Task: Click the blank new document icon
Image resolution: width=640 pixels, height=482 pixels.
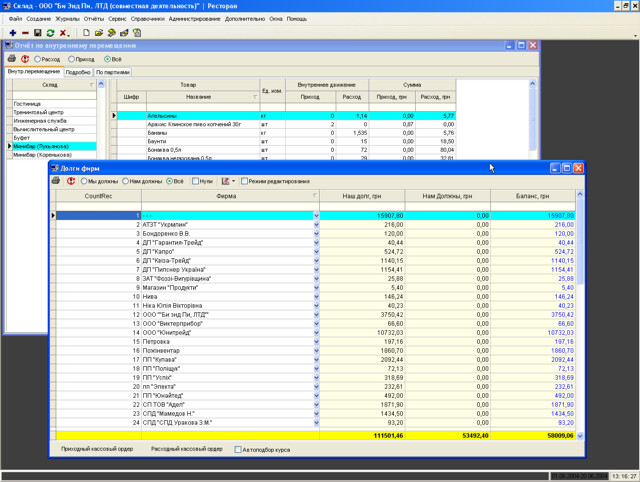Action: pos(86,33)
